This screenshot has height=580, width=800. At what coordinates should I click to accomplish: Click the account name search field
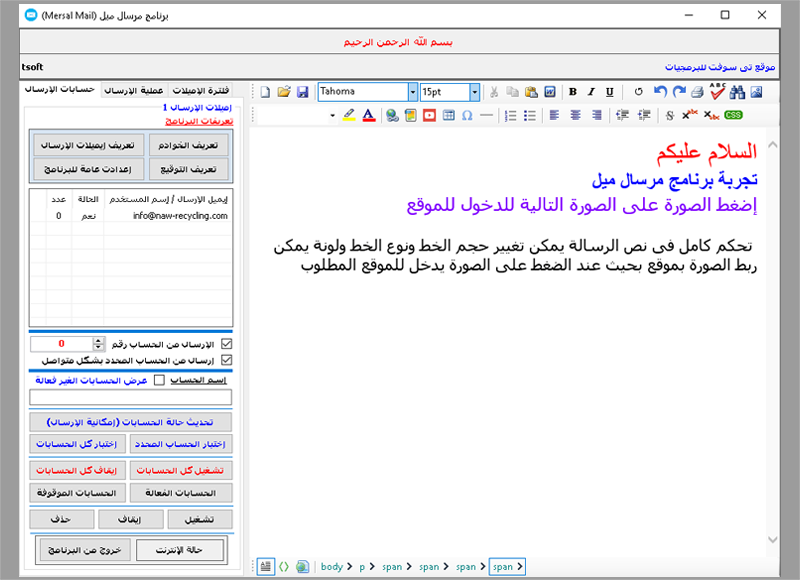pos(131,397)
